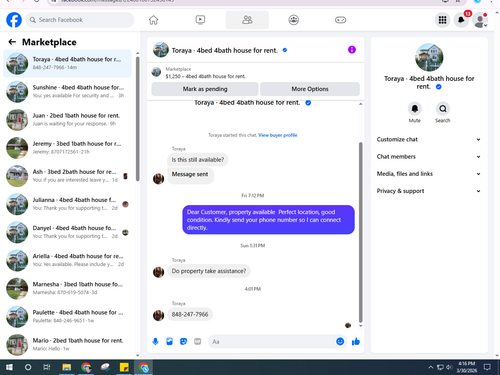Go back with the Marketplace arrow
Image resolution: width=500 pixels, height=375 pixels.
click(x=12, y=42)
